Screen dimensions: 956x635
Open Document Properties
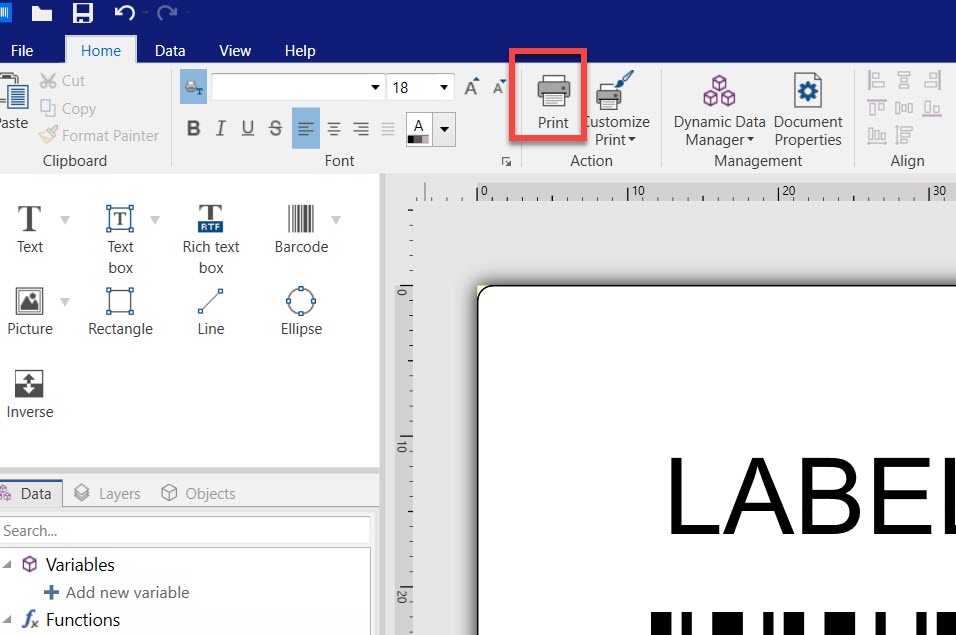point(807,110)
